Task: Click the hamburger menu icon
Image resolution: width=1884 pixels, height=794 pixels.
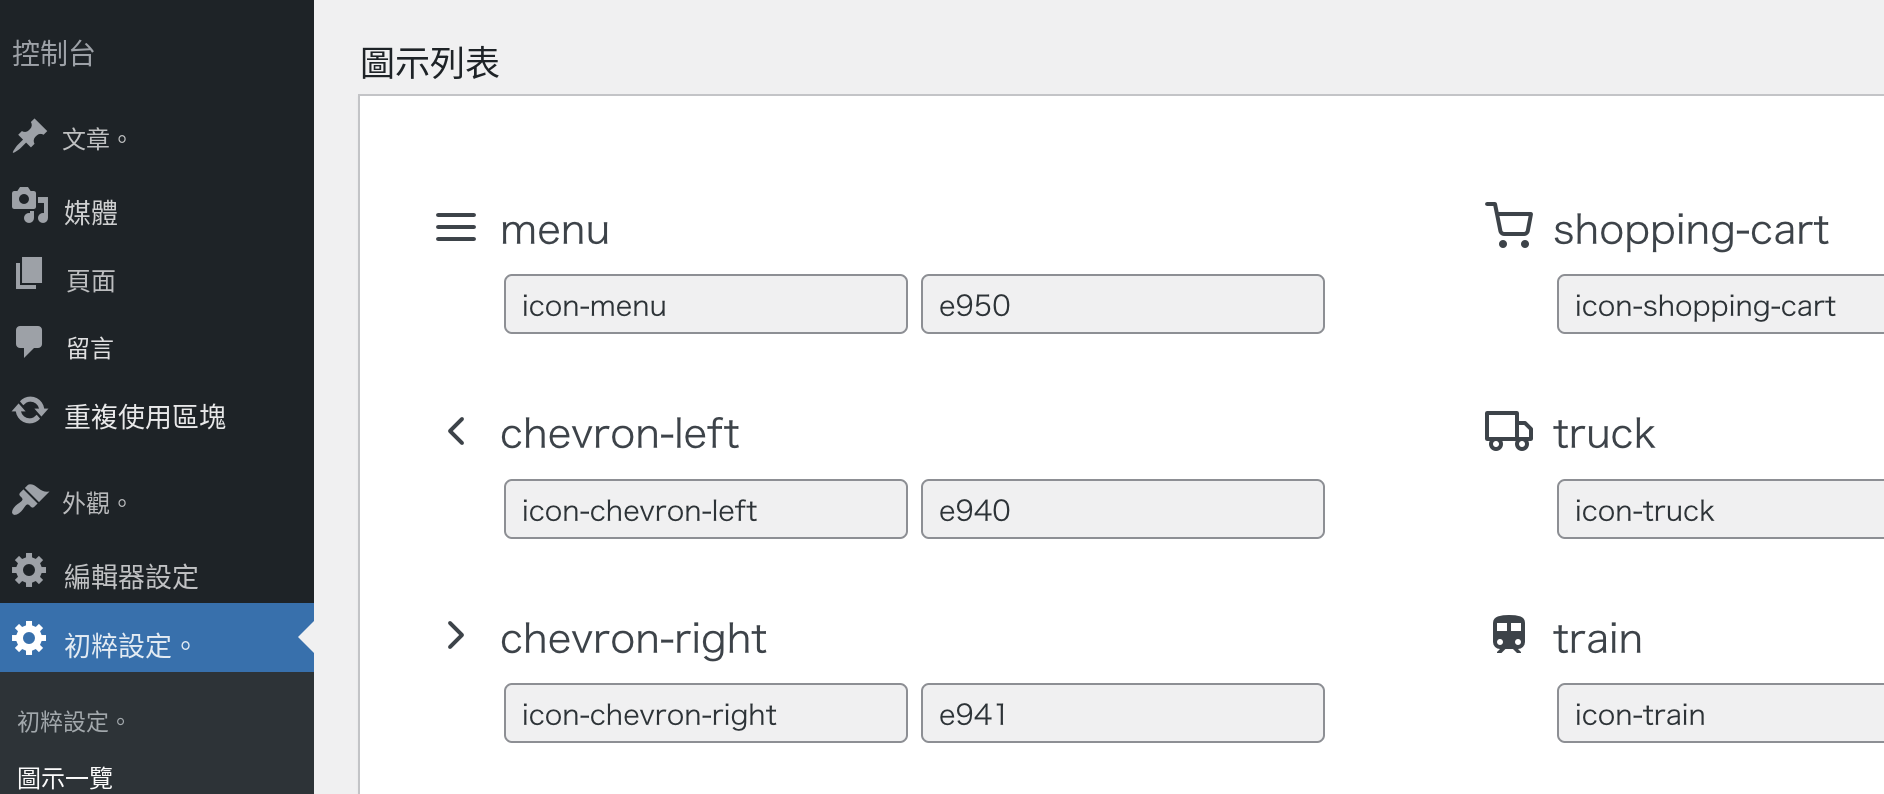Action: pos(455,228)
